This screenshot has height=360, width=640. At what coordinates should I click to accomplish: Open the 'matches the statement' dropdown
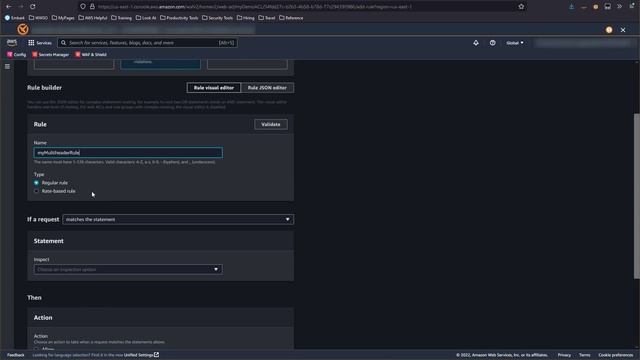point(178,220)
